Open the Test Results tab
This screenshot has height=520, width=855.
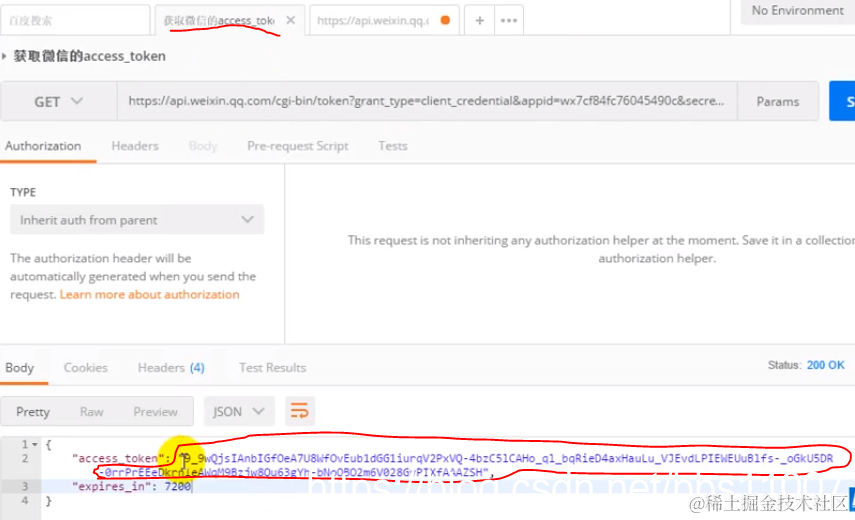273,368
